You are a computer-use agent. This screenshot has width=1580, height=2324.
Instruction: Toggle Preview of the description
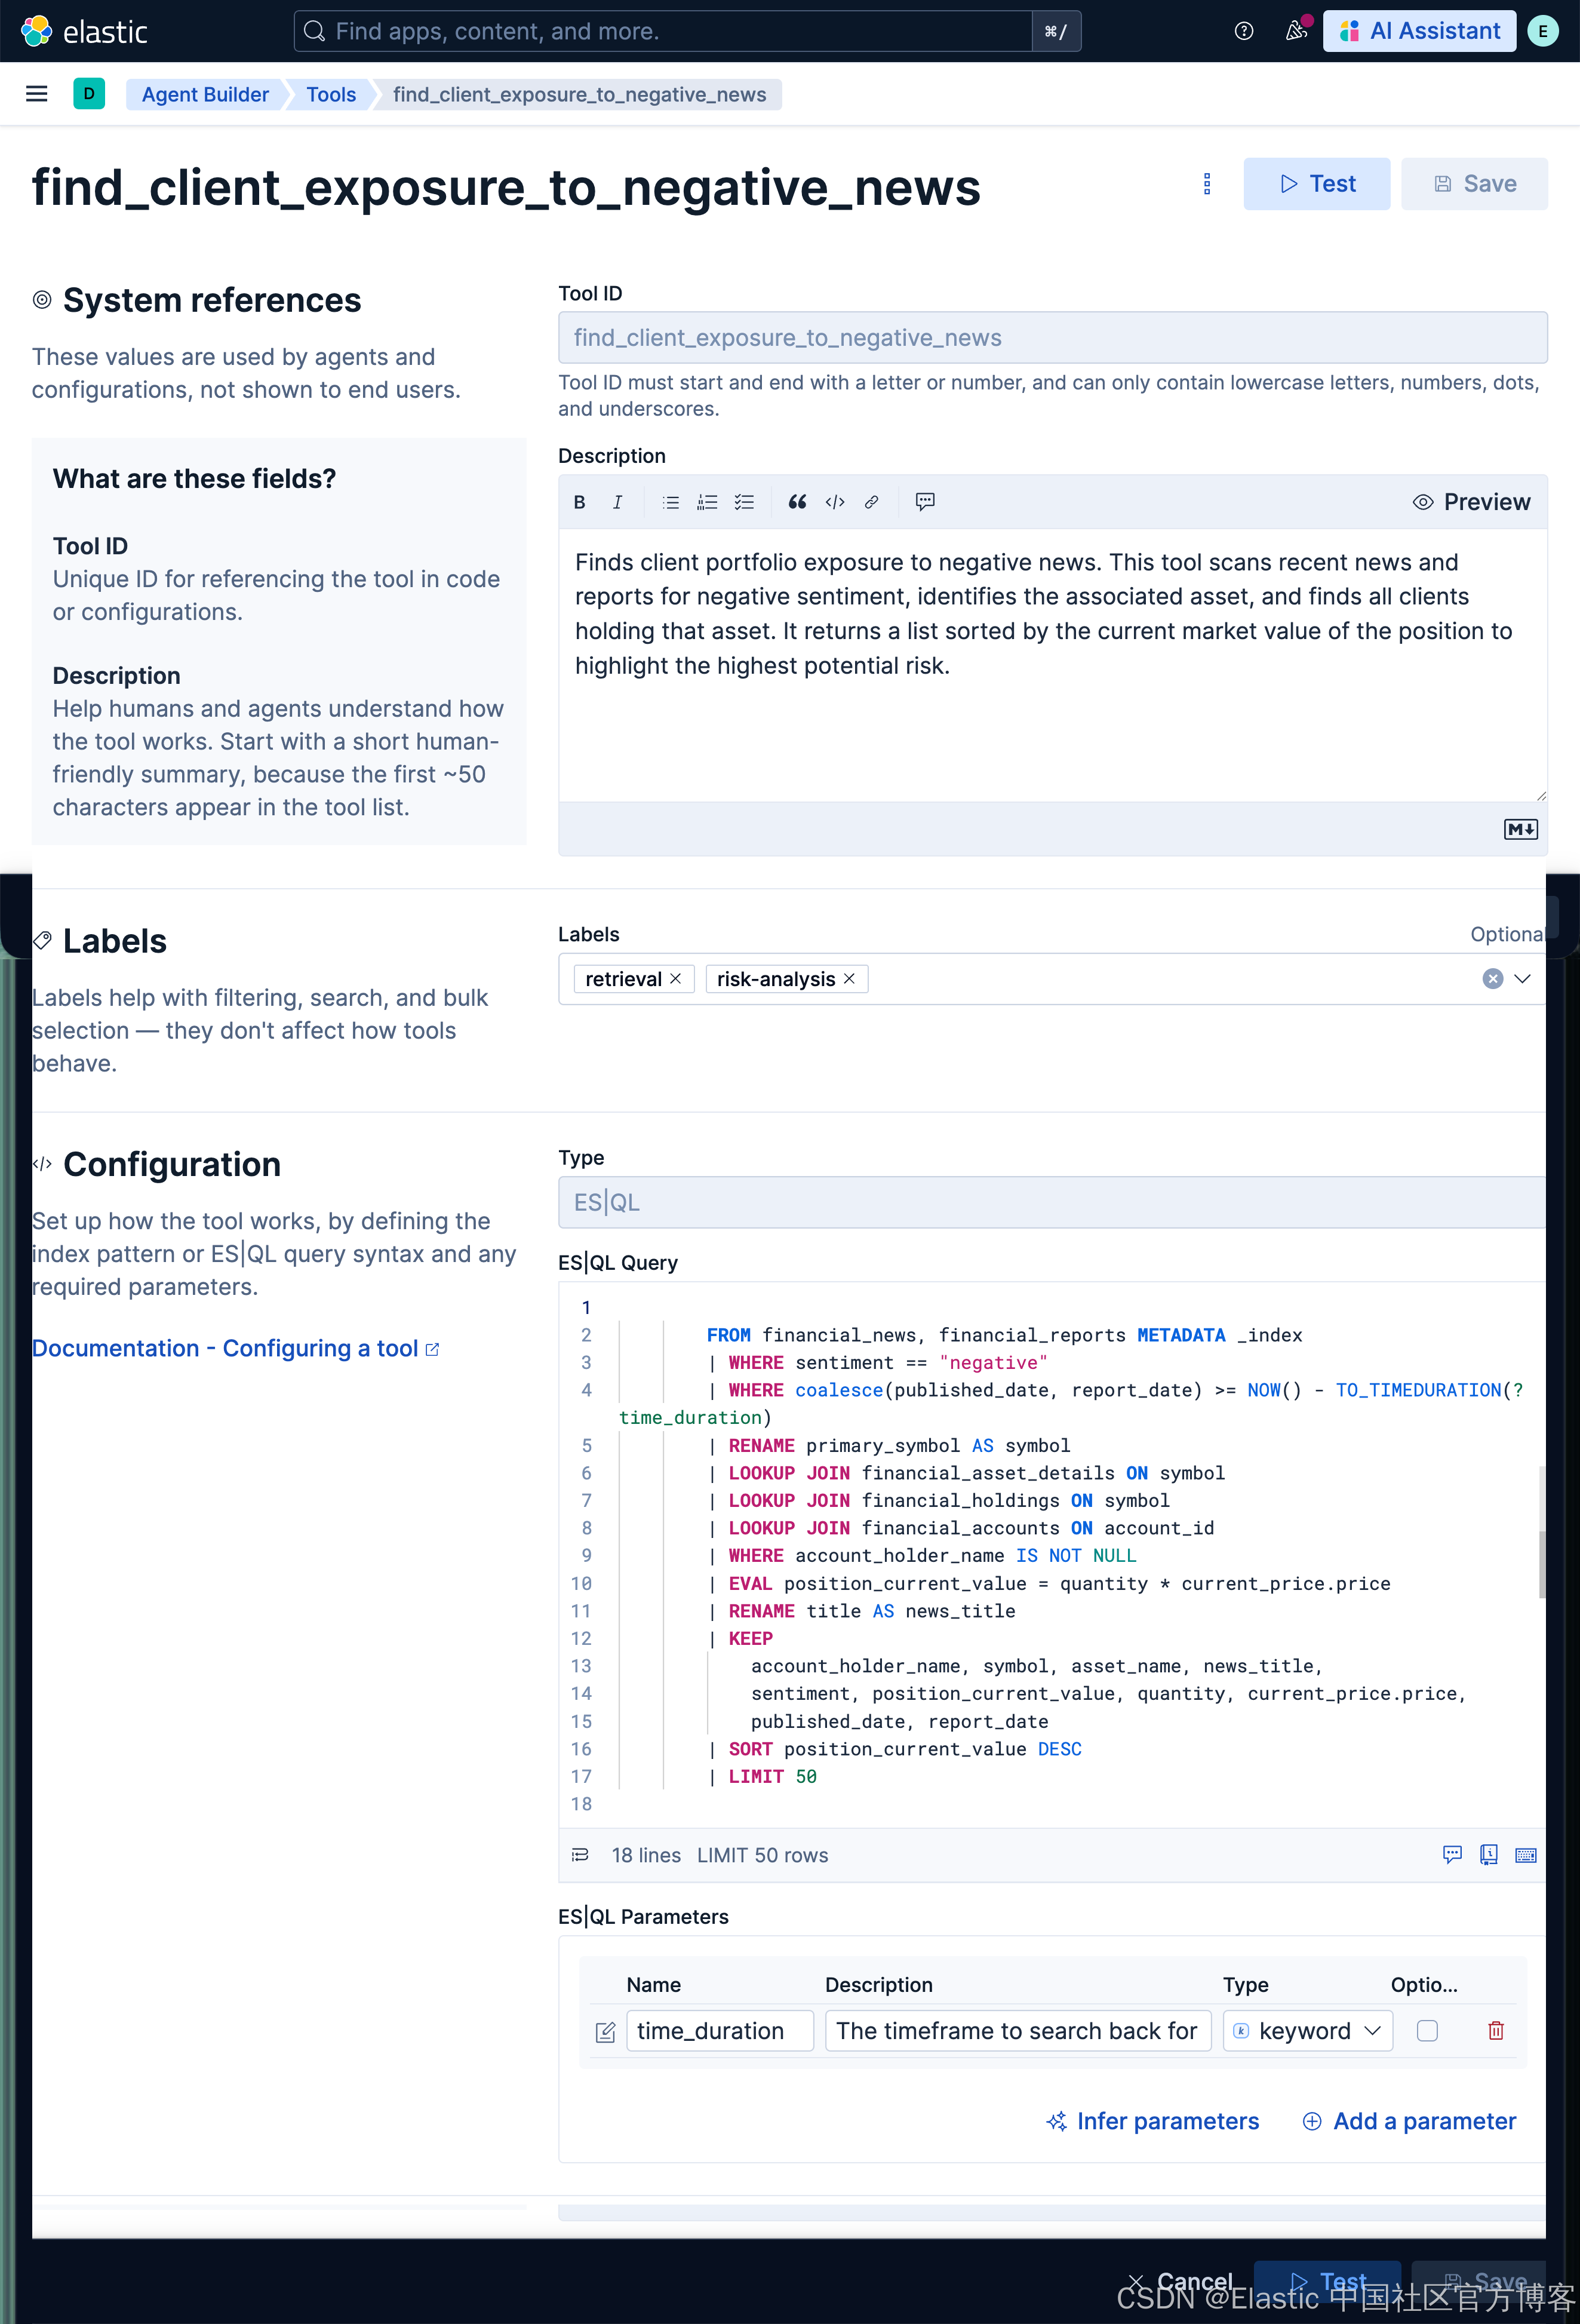pyautogui.click(x=1471, y=502)
